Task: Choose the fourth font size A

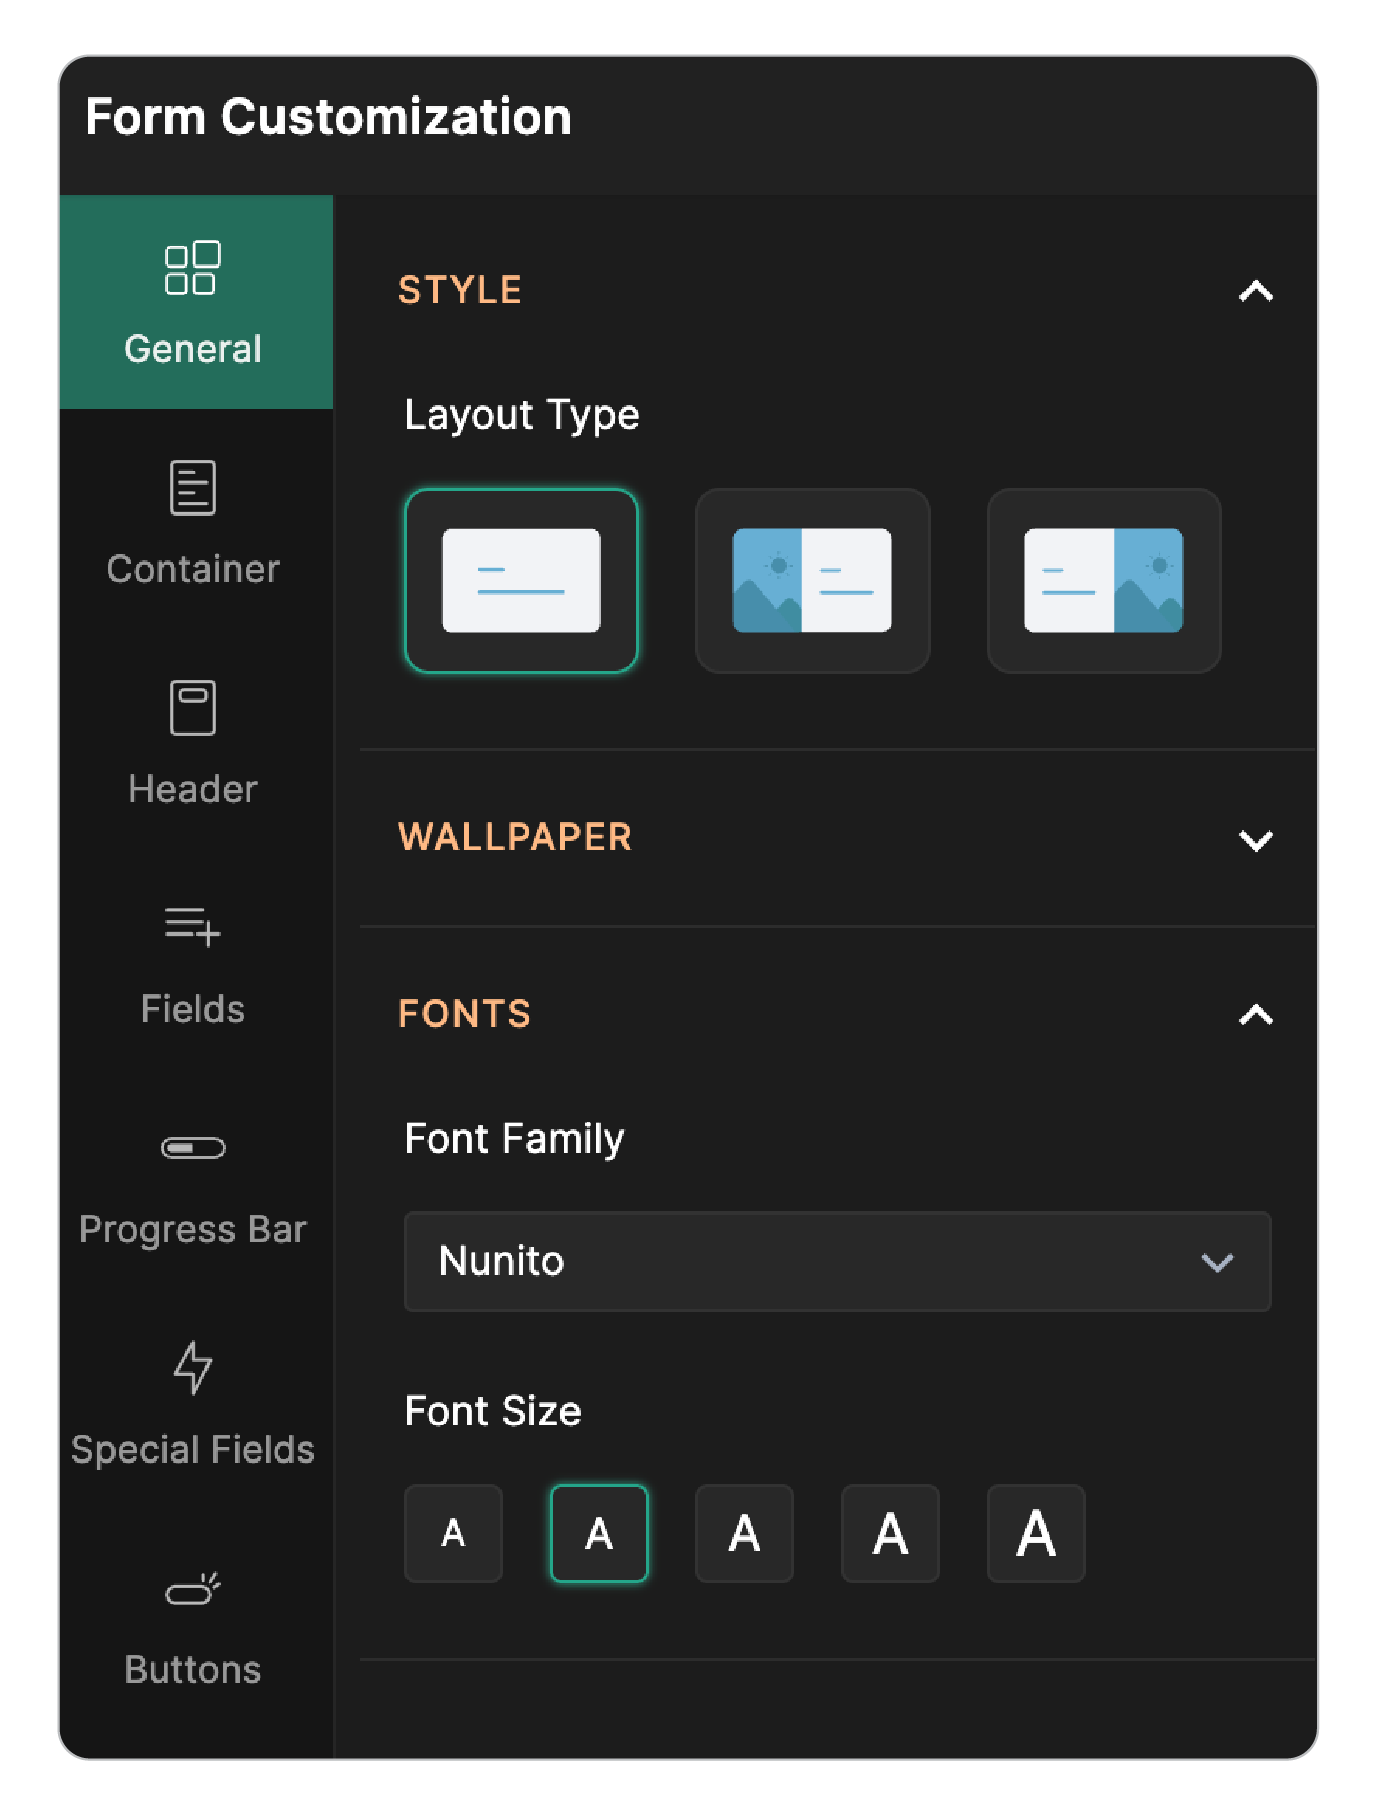Action: click(x=890, y=1533)
